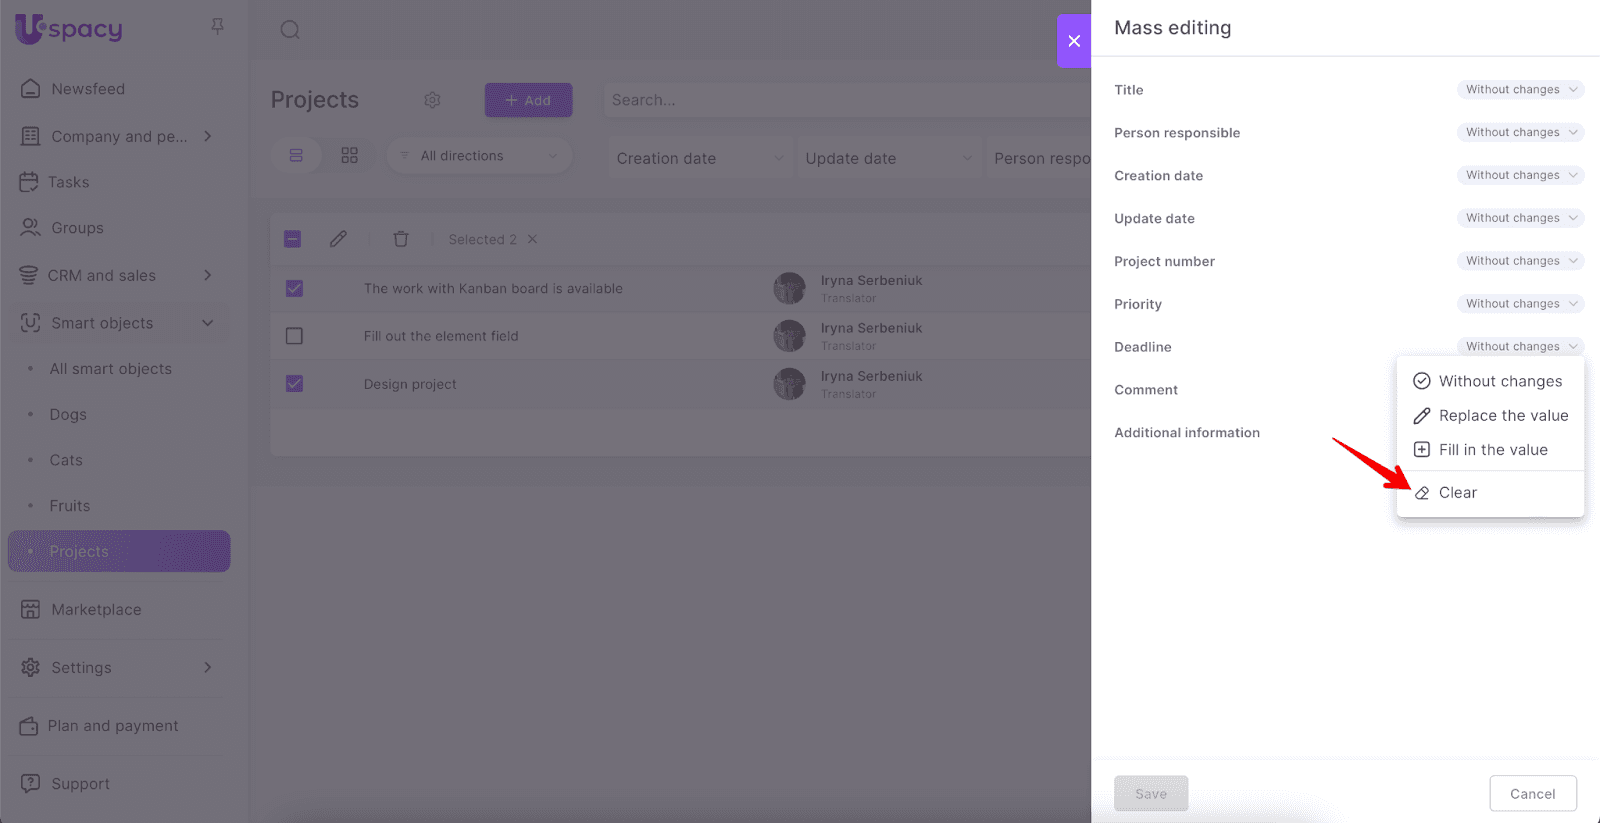Select 'Replace the value' menu option

(x=1502, y=416)
